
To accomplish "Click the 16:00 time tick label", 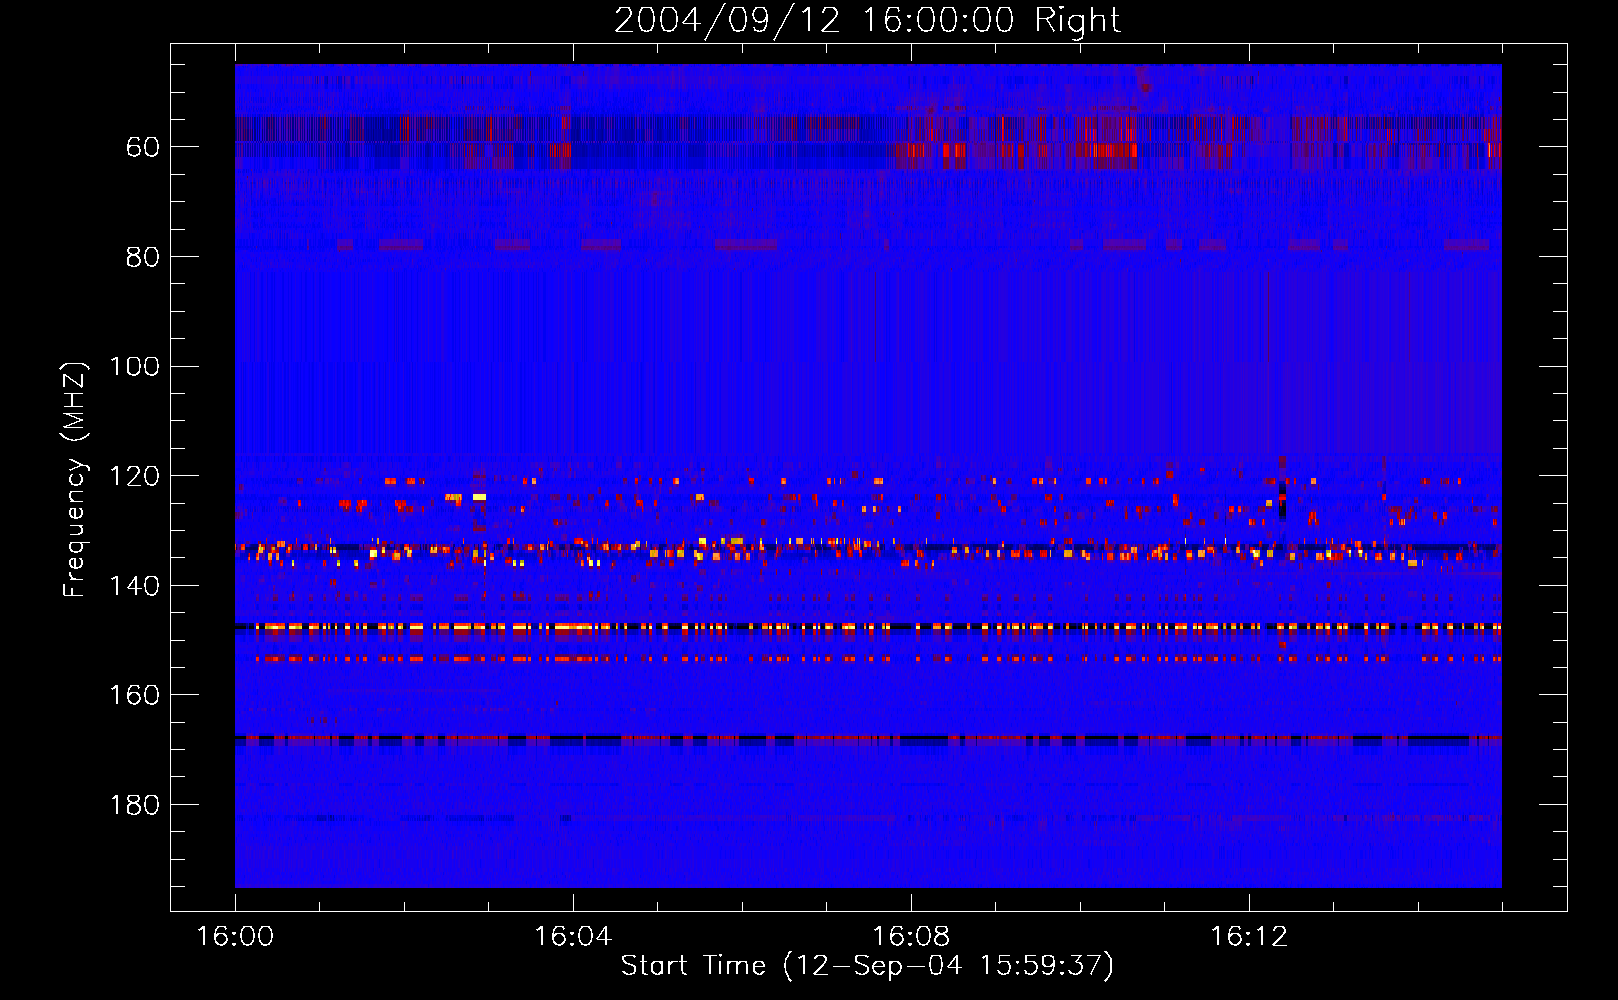I will point(235,937).
